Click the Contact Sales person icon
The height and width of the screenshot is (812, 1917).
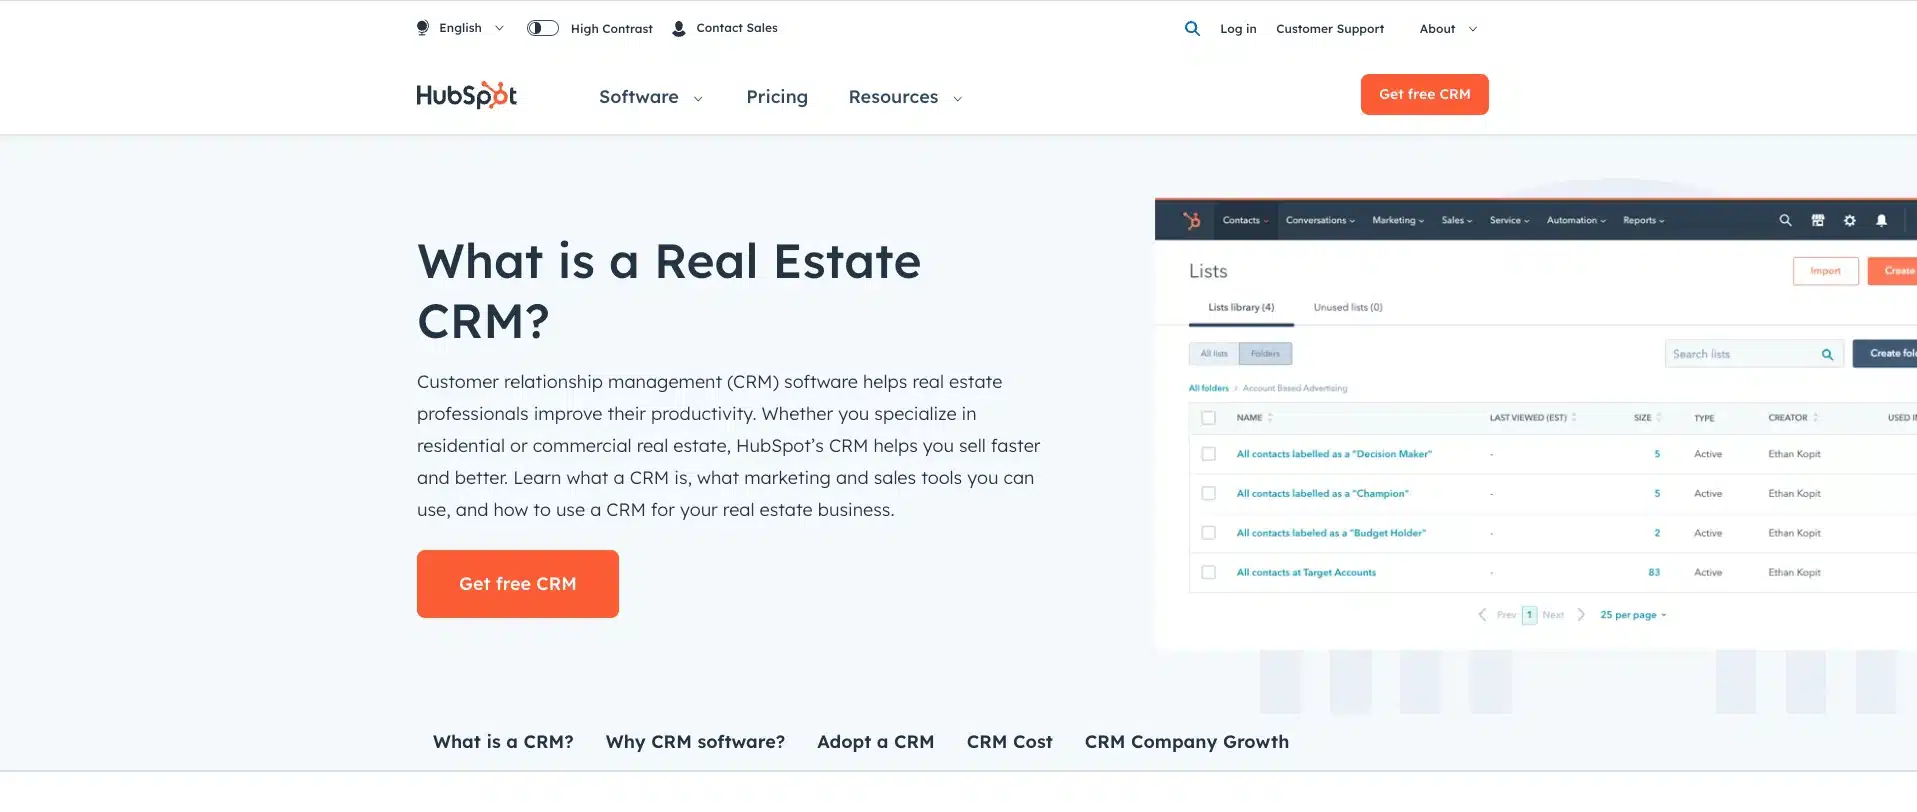click(x=679, y=29)
